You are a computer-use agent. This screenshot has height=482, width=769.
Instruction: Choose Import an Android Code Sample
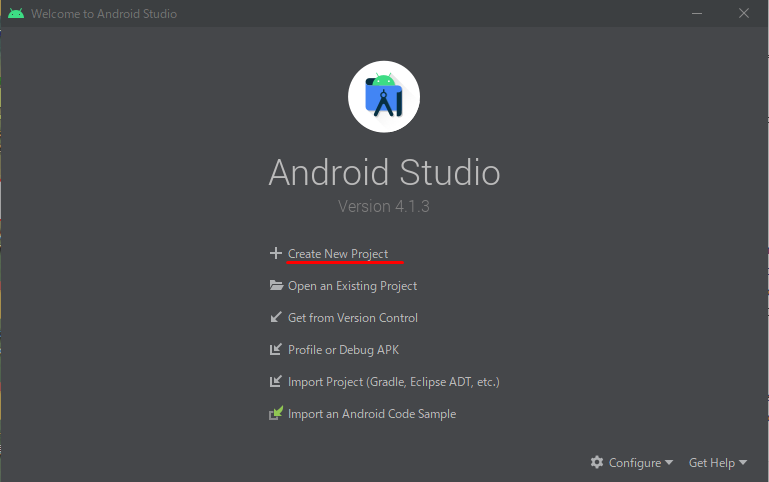[x=372, y=414]
